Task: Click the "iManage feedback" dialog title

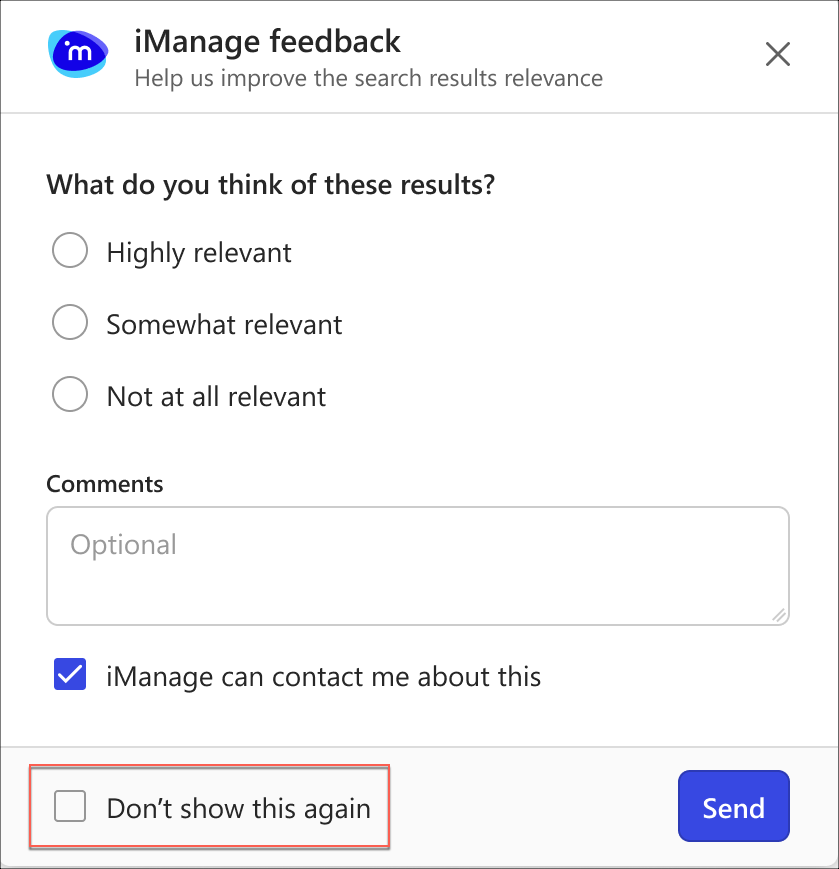Action: [267, 42]
